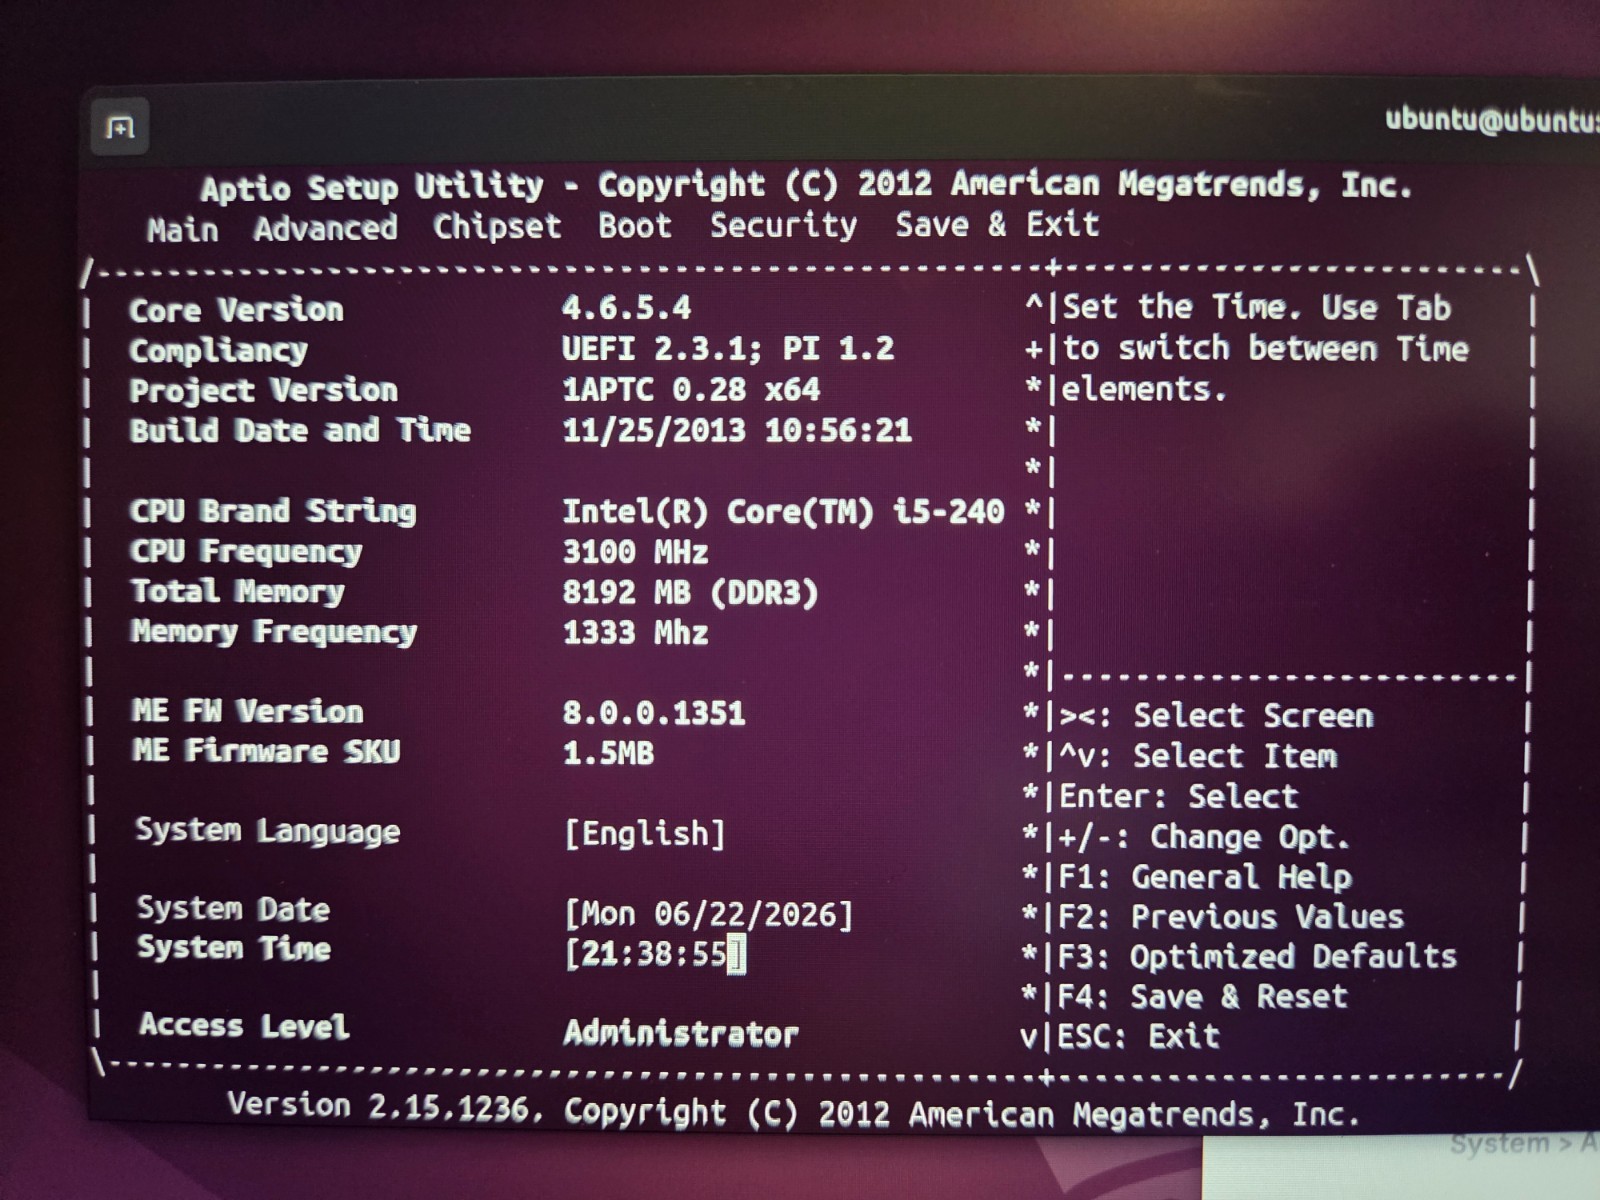Click the Compliancy label
This screenshot has height=1200, width=1600.
click(218, 351)
